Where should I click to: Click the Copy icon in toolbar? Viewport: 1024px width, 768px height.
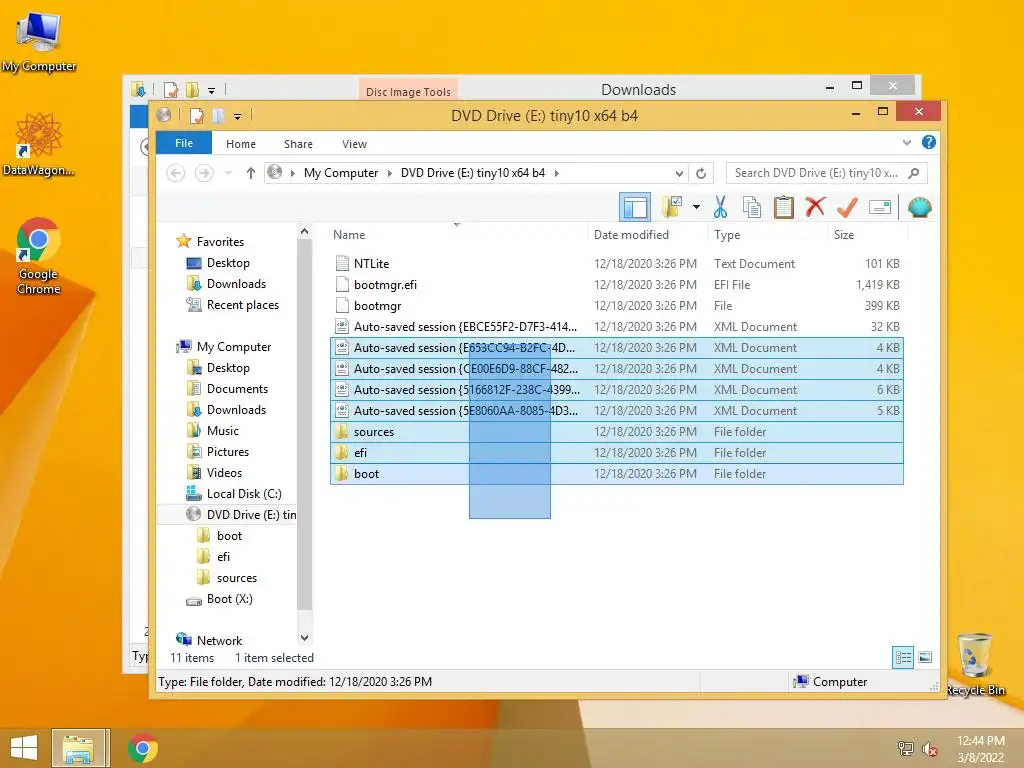[x=752, y=207]
